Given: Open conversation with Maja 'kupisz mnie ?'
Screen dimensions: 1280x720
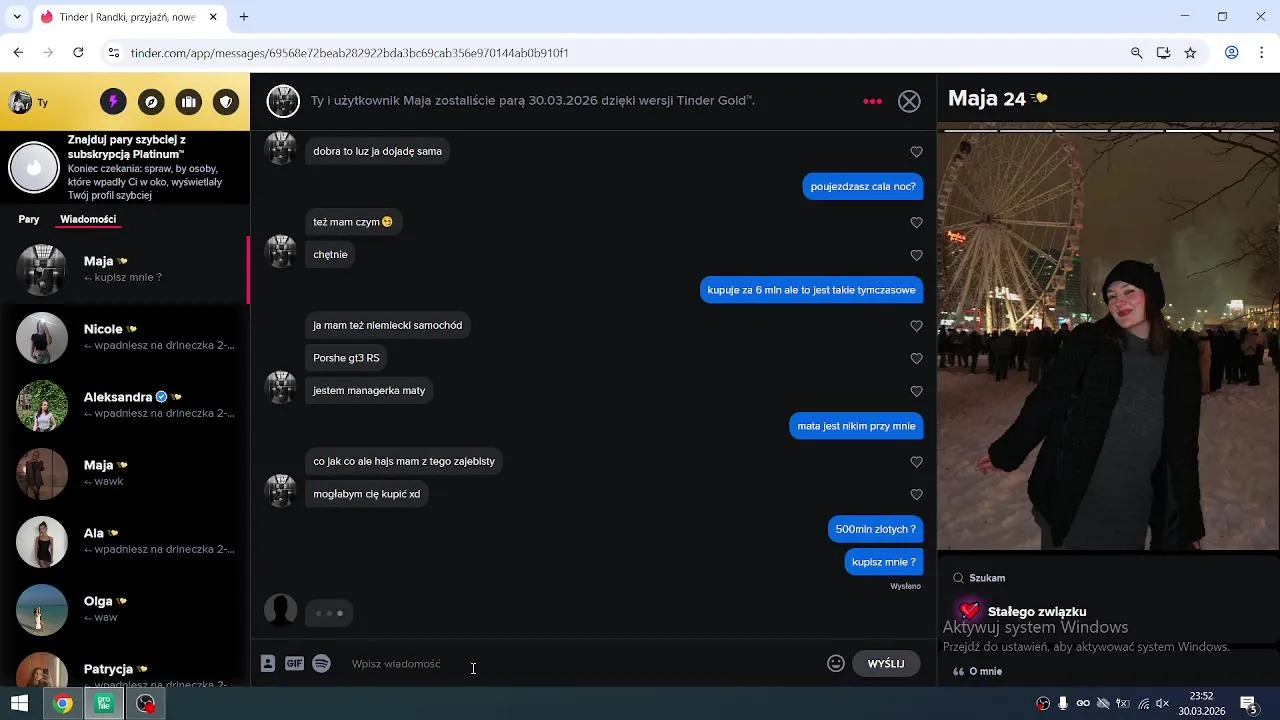Looking at the screenshot, I should click(125, 270).
